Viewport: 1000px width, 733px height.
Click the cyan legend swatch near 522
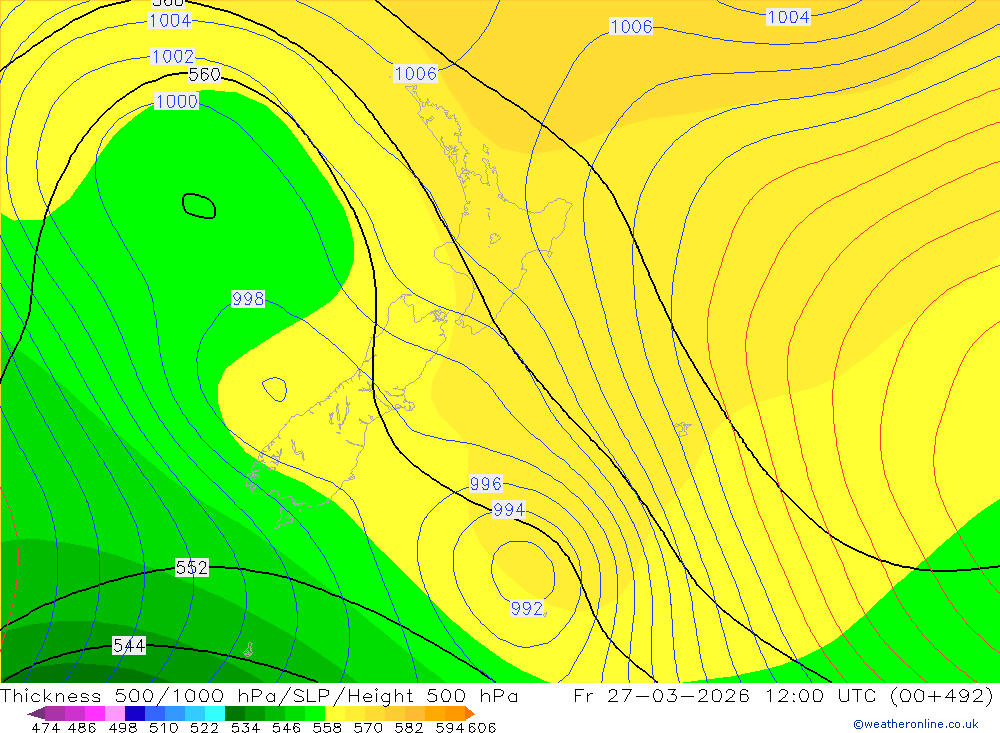pos(215,713)
